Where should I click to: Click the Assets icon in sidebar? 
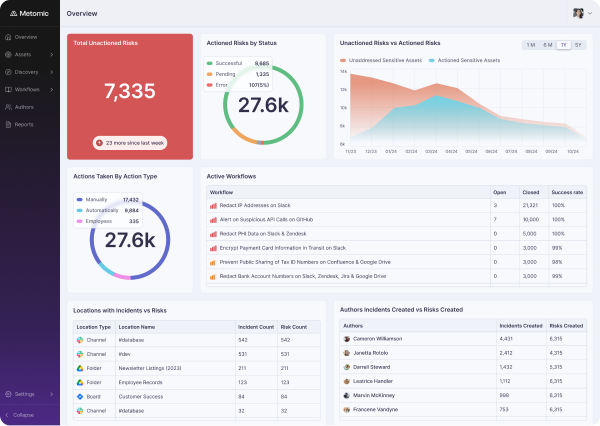click(8, 55)
